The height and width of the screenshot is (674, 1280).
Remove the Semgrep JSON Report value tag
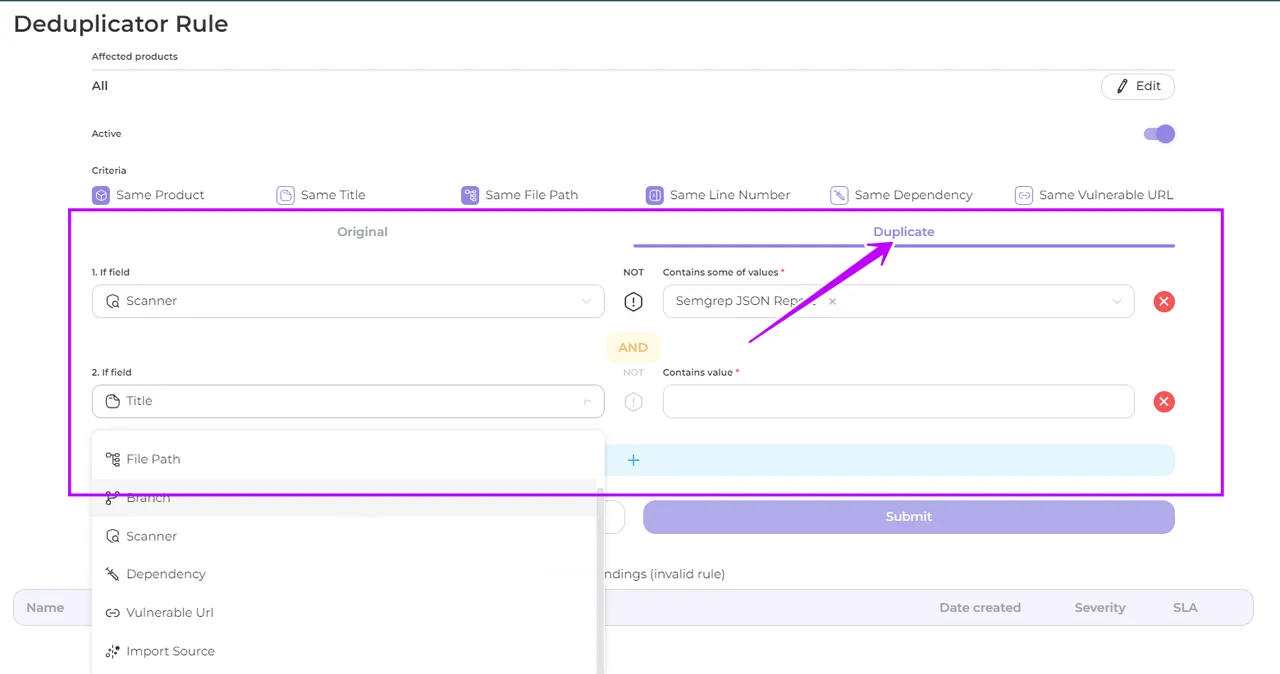(832, 301)
